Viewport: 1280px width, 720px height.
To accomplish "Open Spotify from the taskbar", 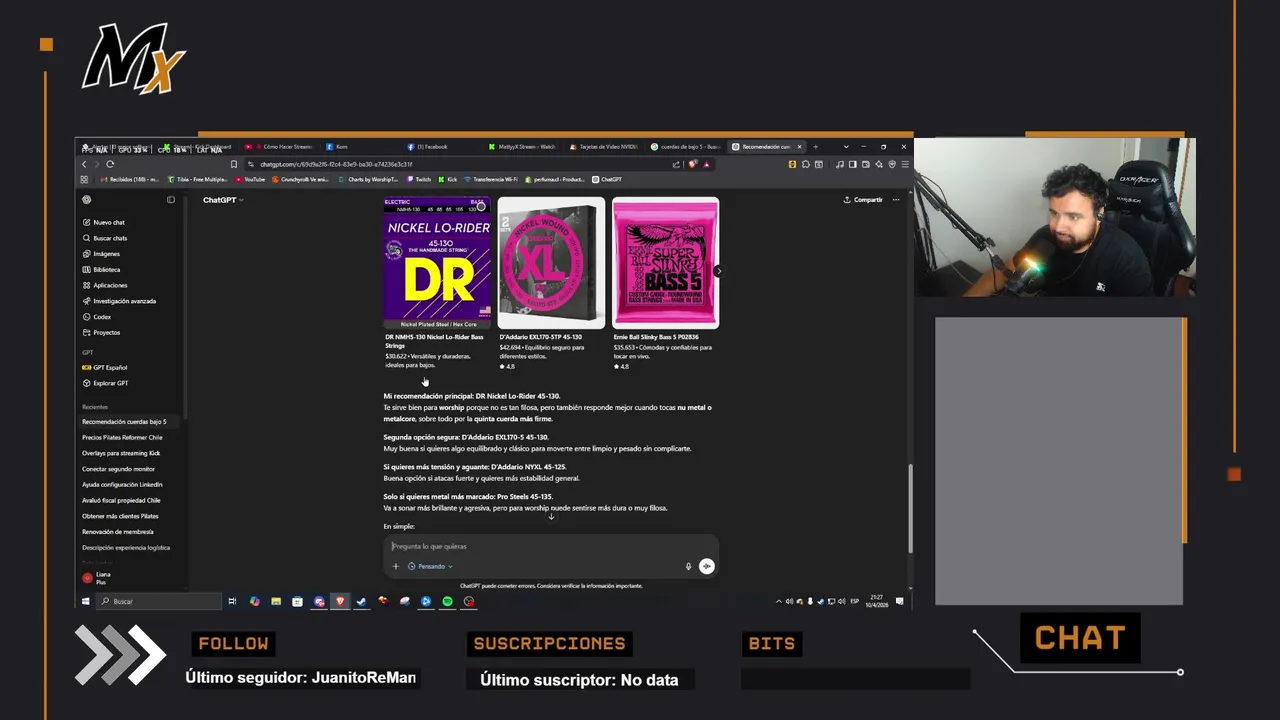I will pos(447,601).
